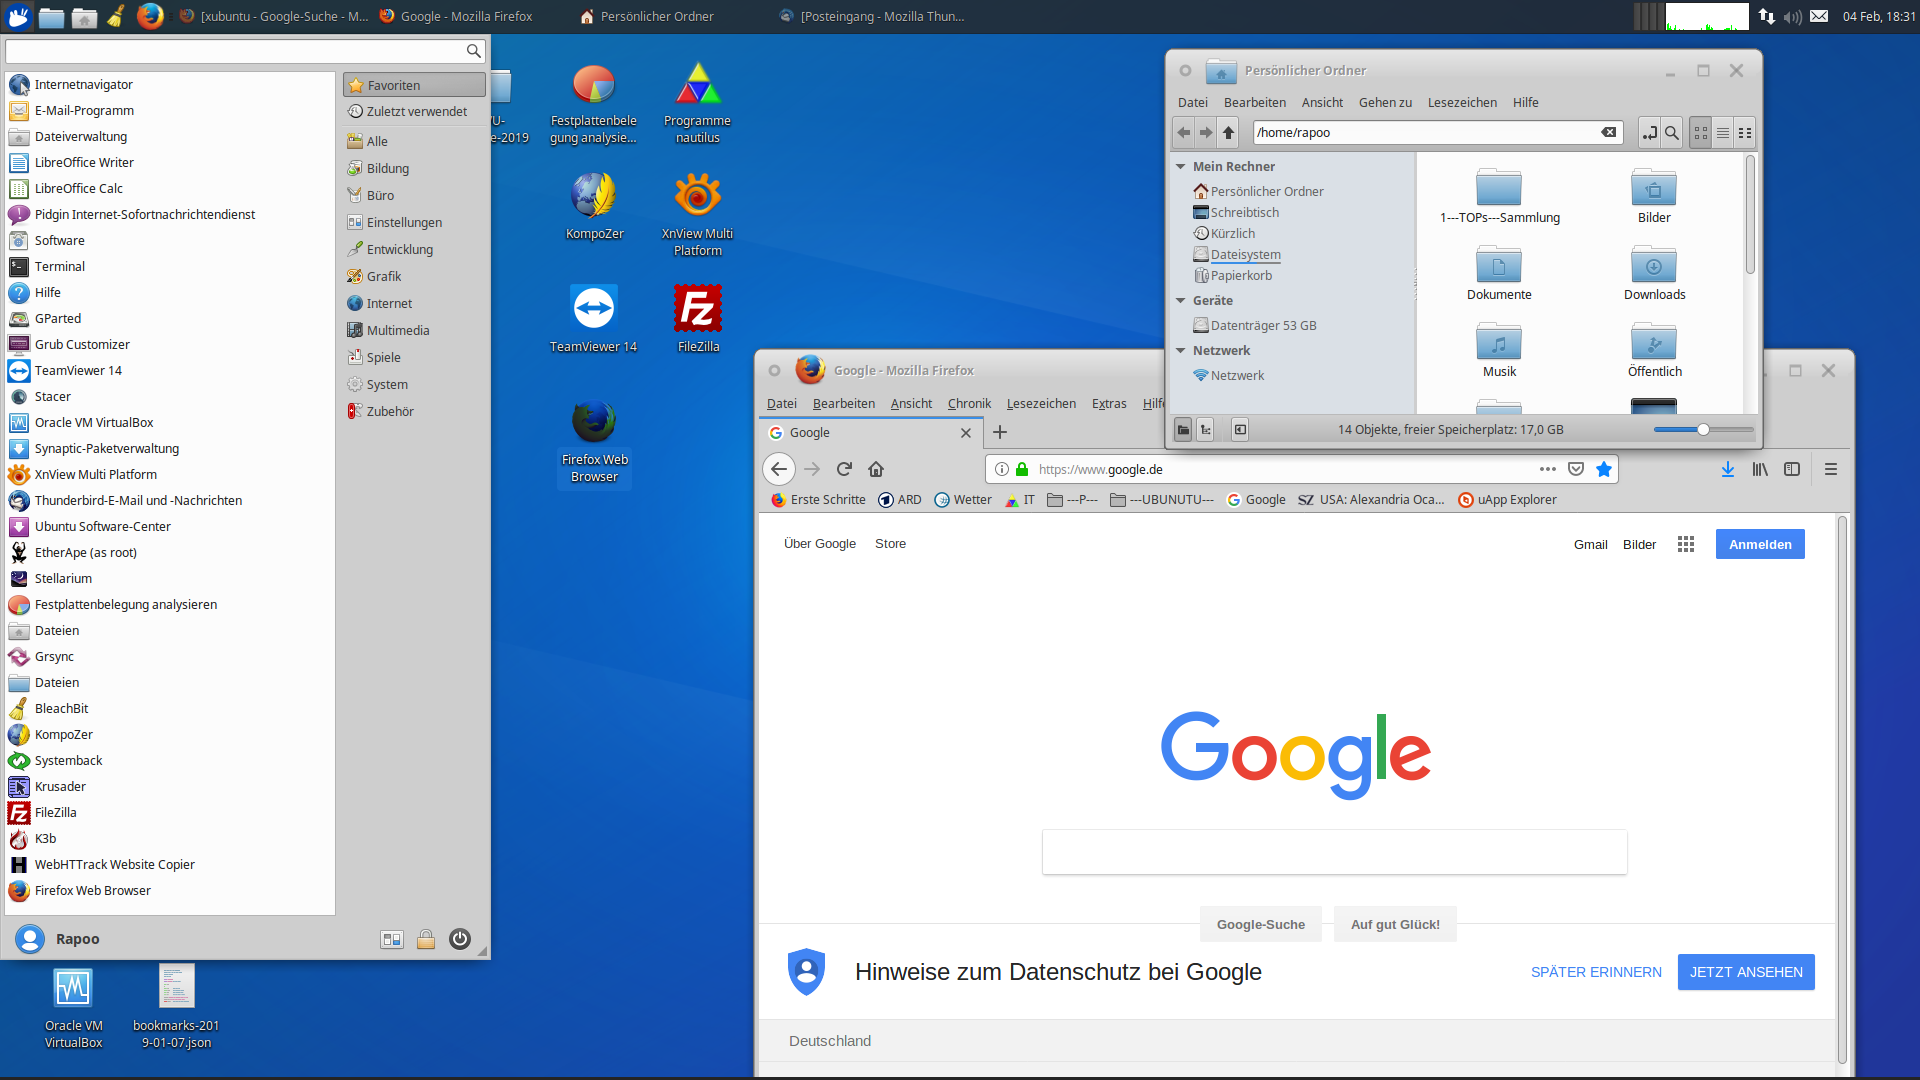
Task: Collapse the Netzwerk sidebar section
Action: [1181, 351]
